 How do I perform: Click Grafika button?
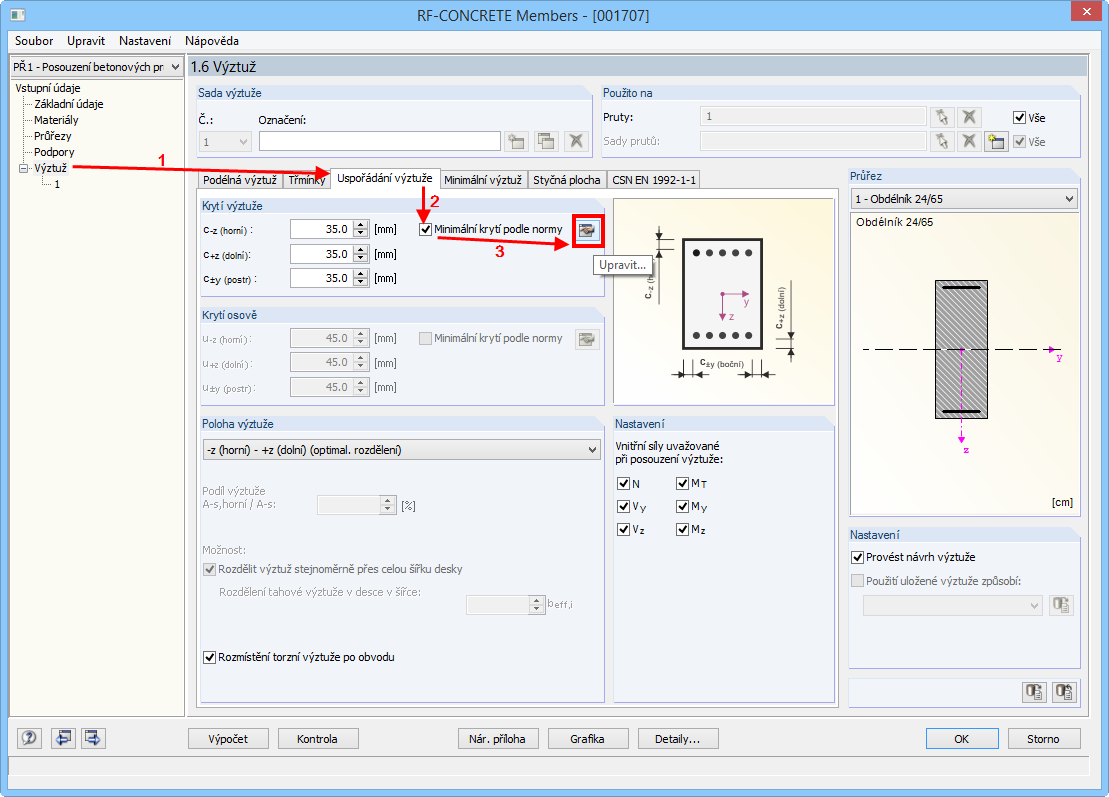click(x=588, y=738)
